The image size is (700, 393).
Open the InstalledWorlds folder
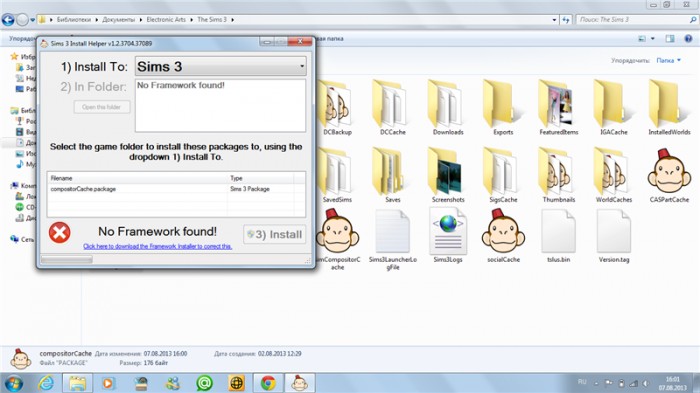coord(669,108)
